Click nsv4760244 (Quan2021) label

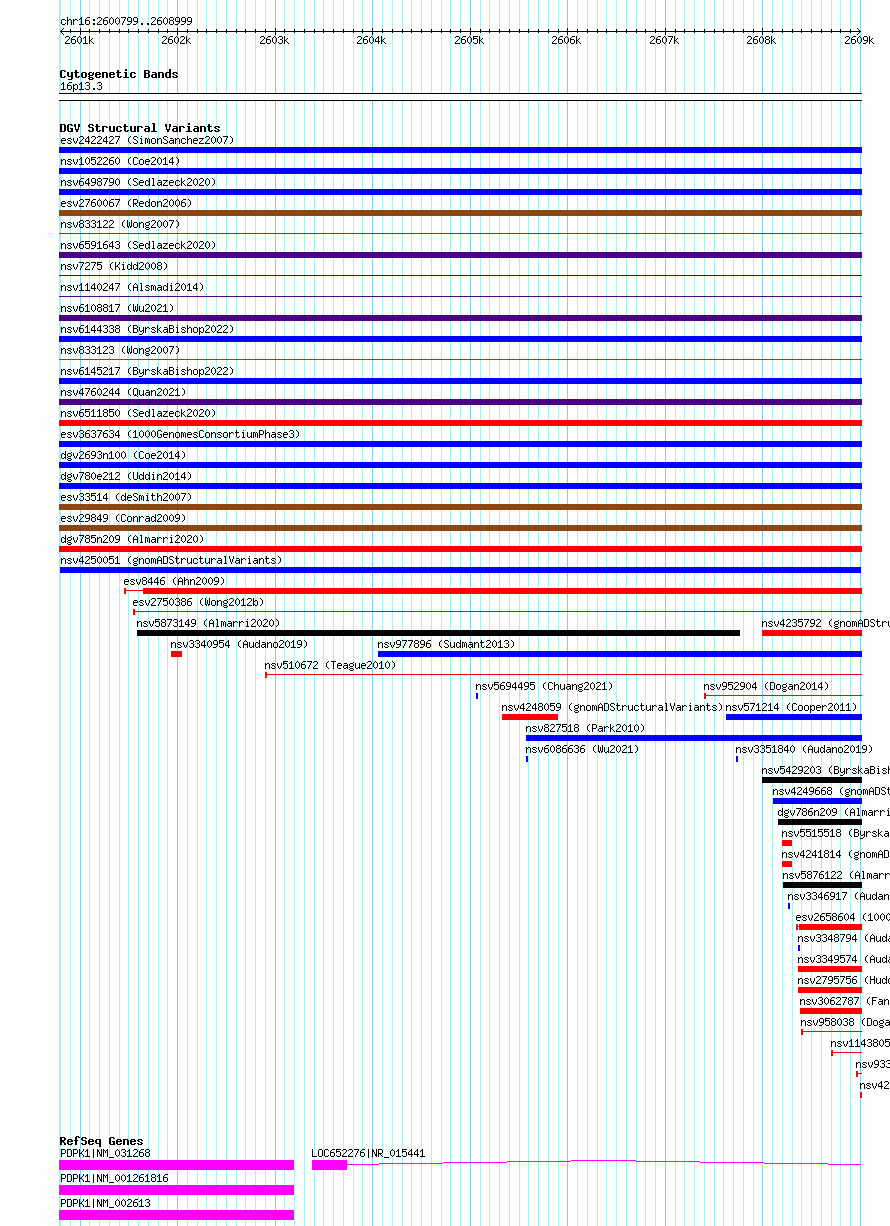tap(123, 392)
